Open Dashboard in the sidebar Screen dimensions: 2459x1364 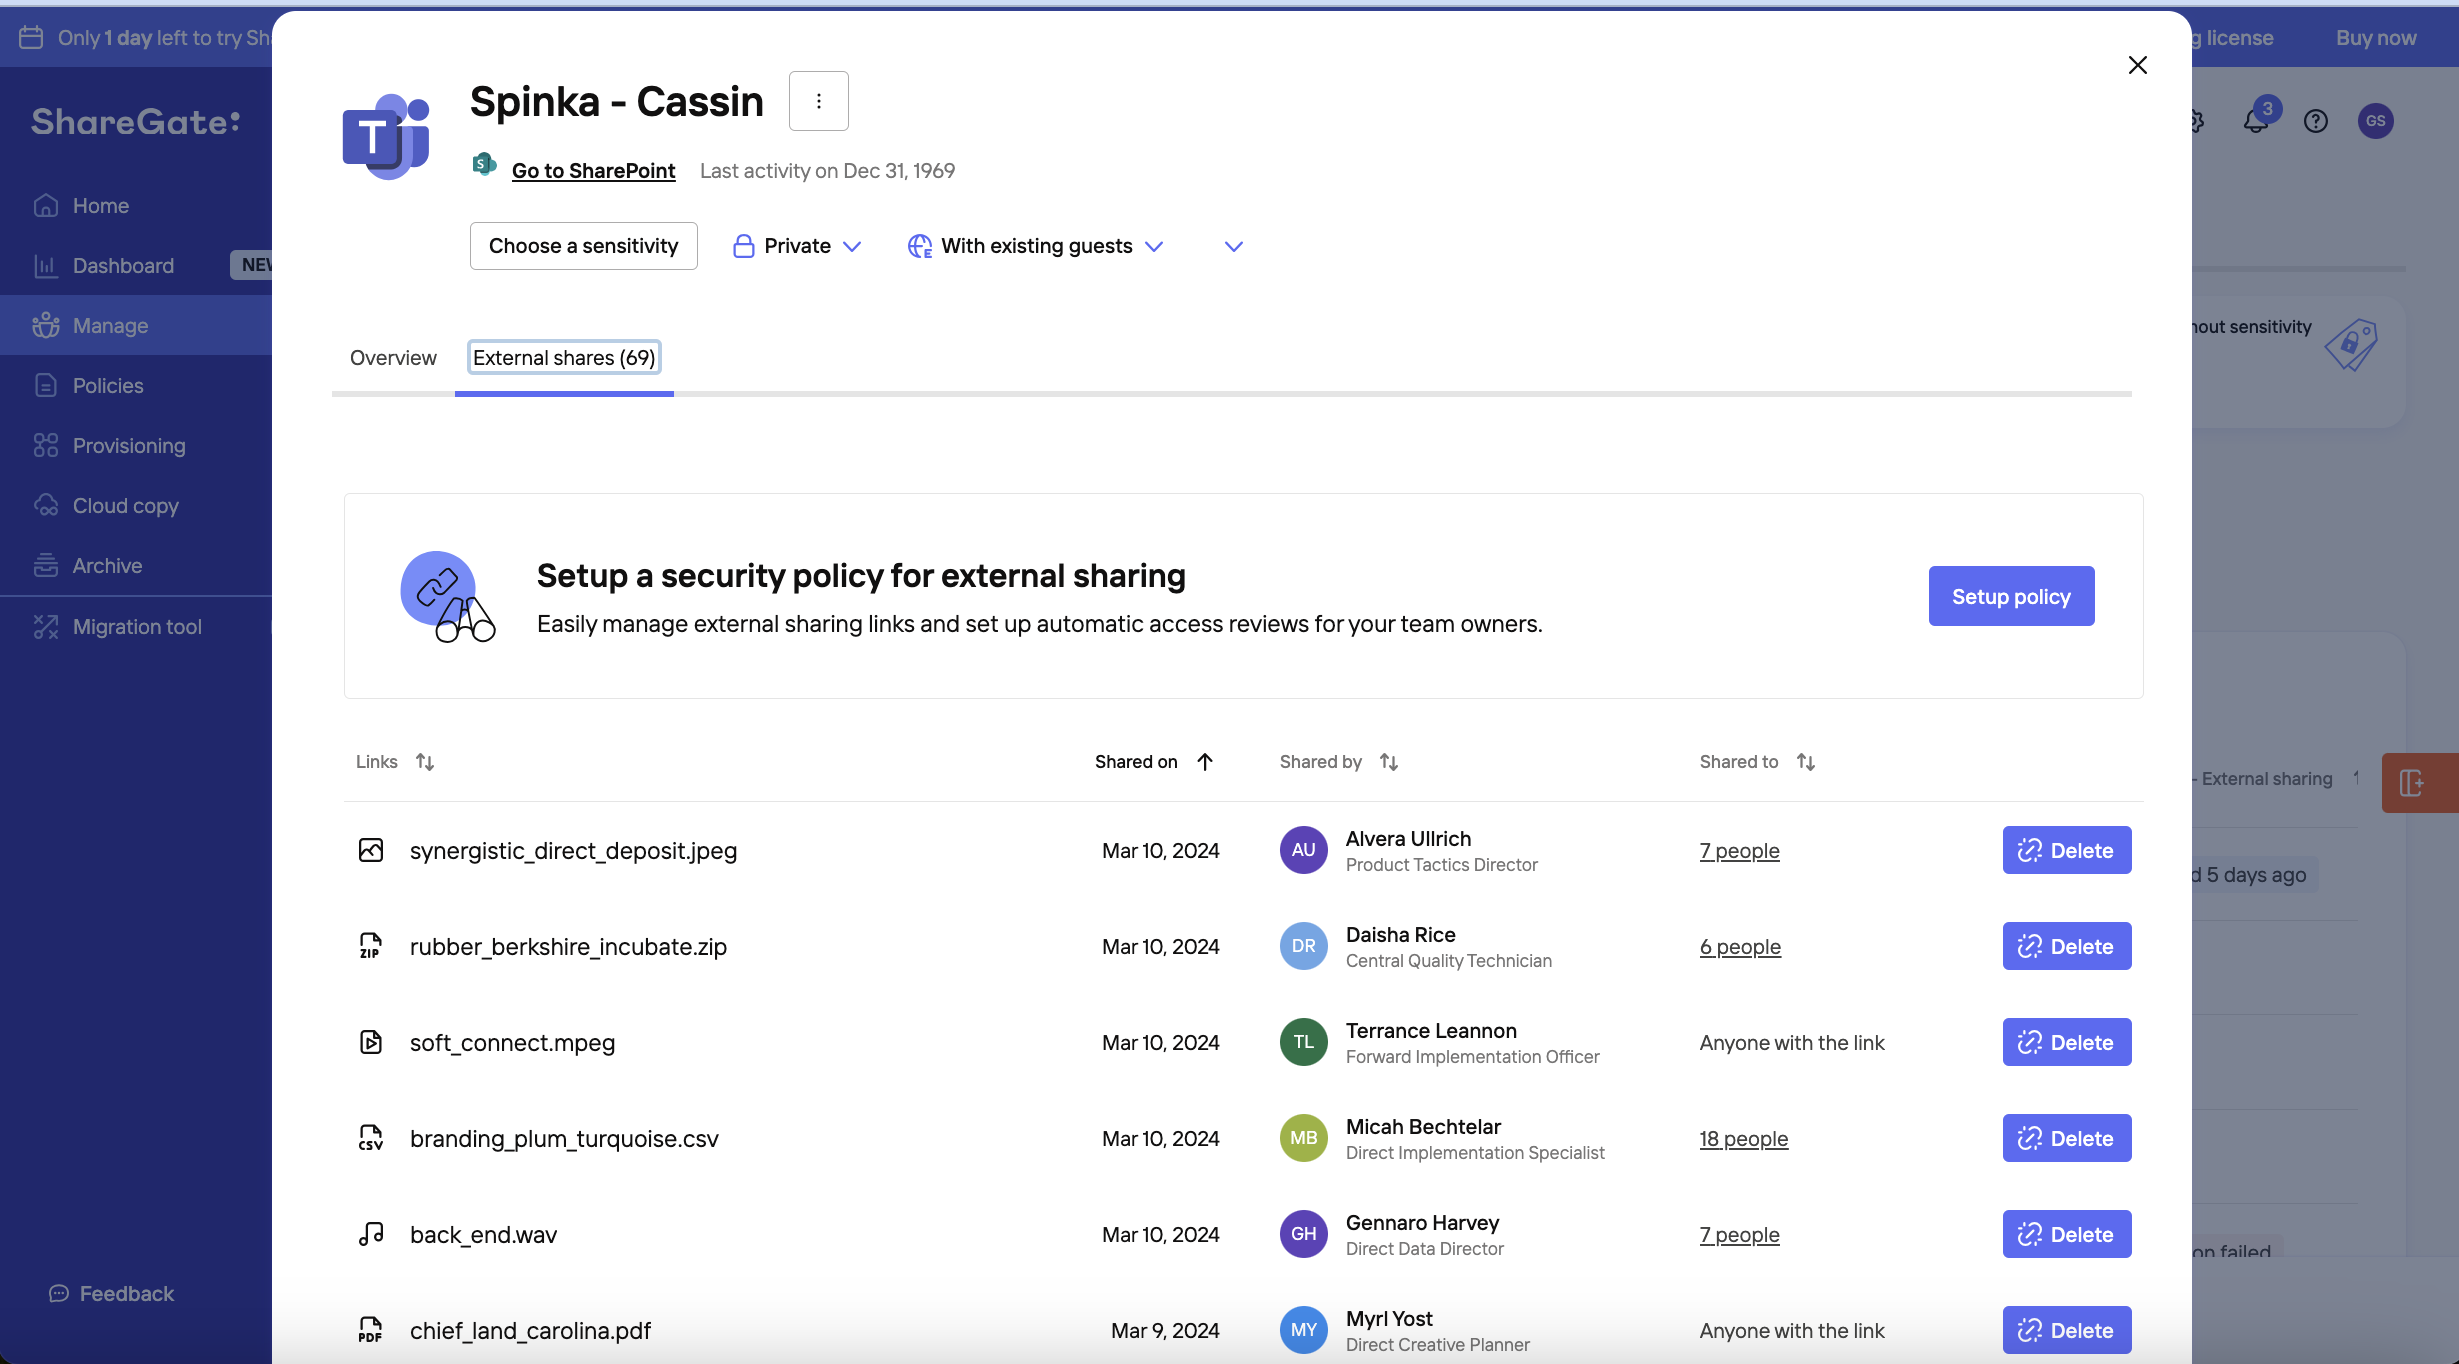[x=136, y=265]
